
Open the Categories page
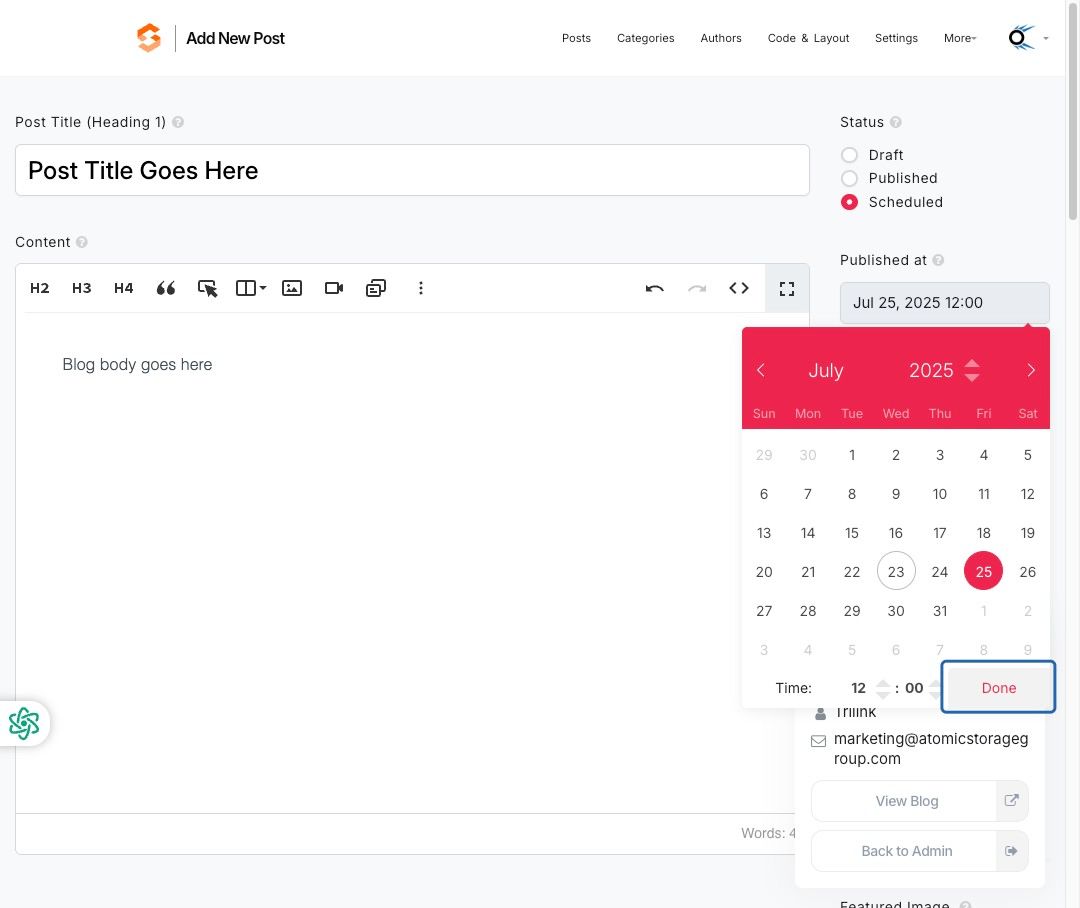pyautogui.click(x=645, y=38)
